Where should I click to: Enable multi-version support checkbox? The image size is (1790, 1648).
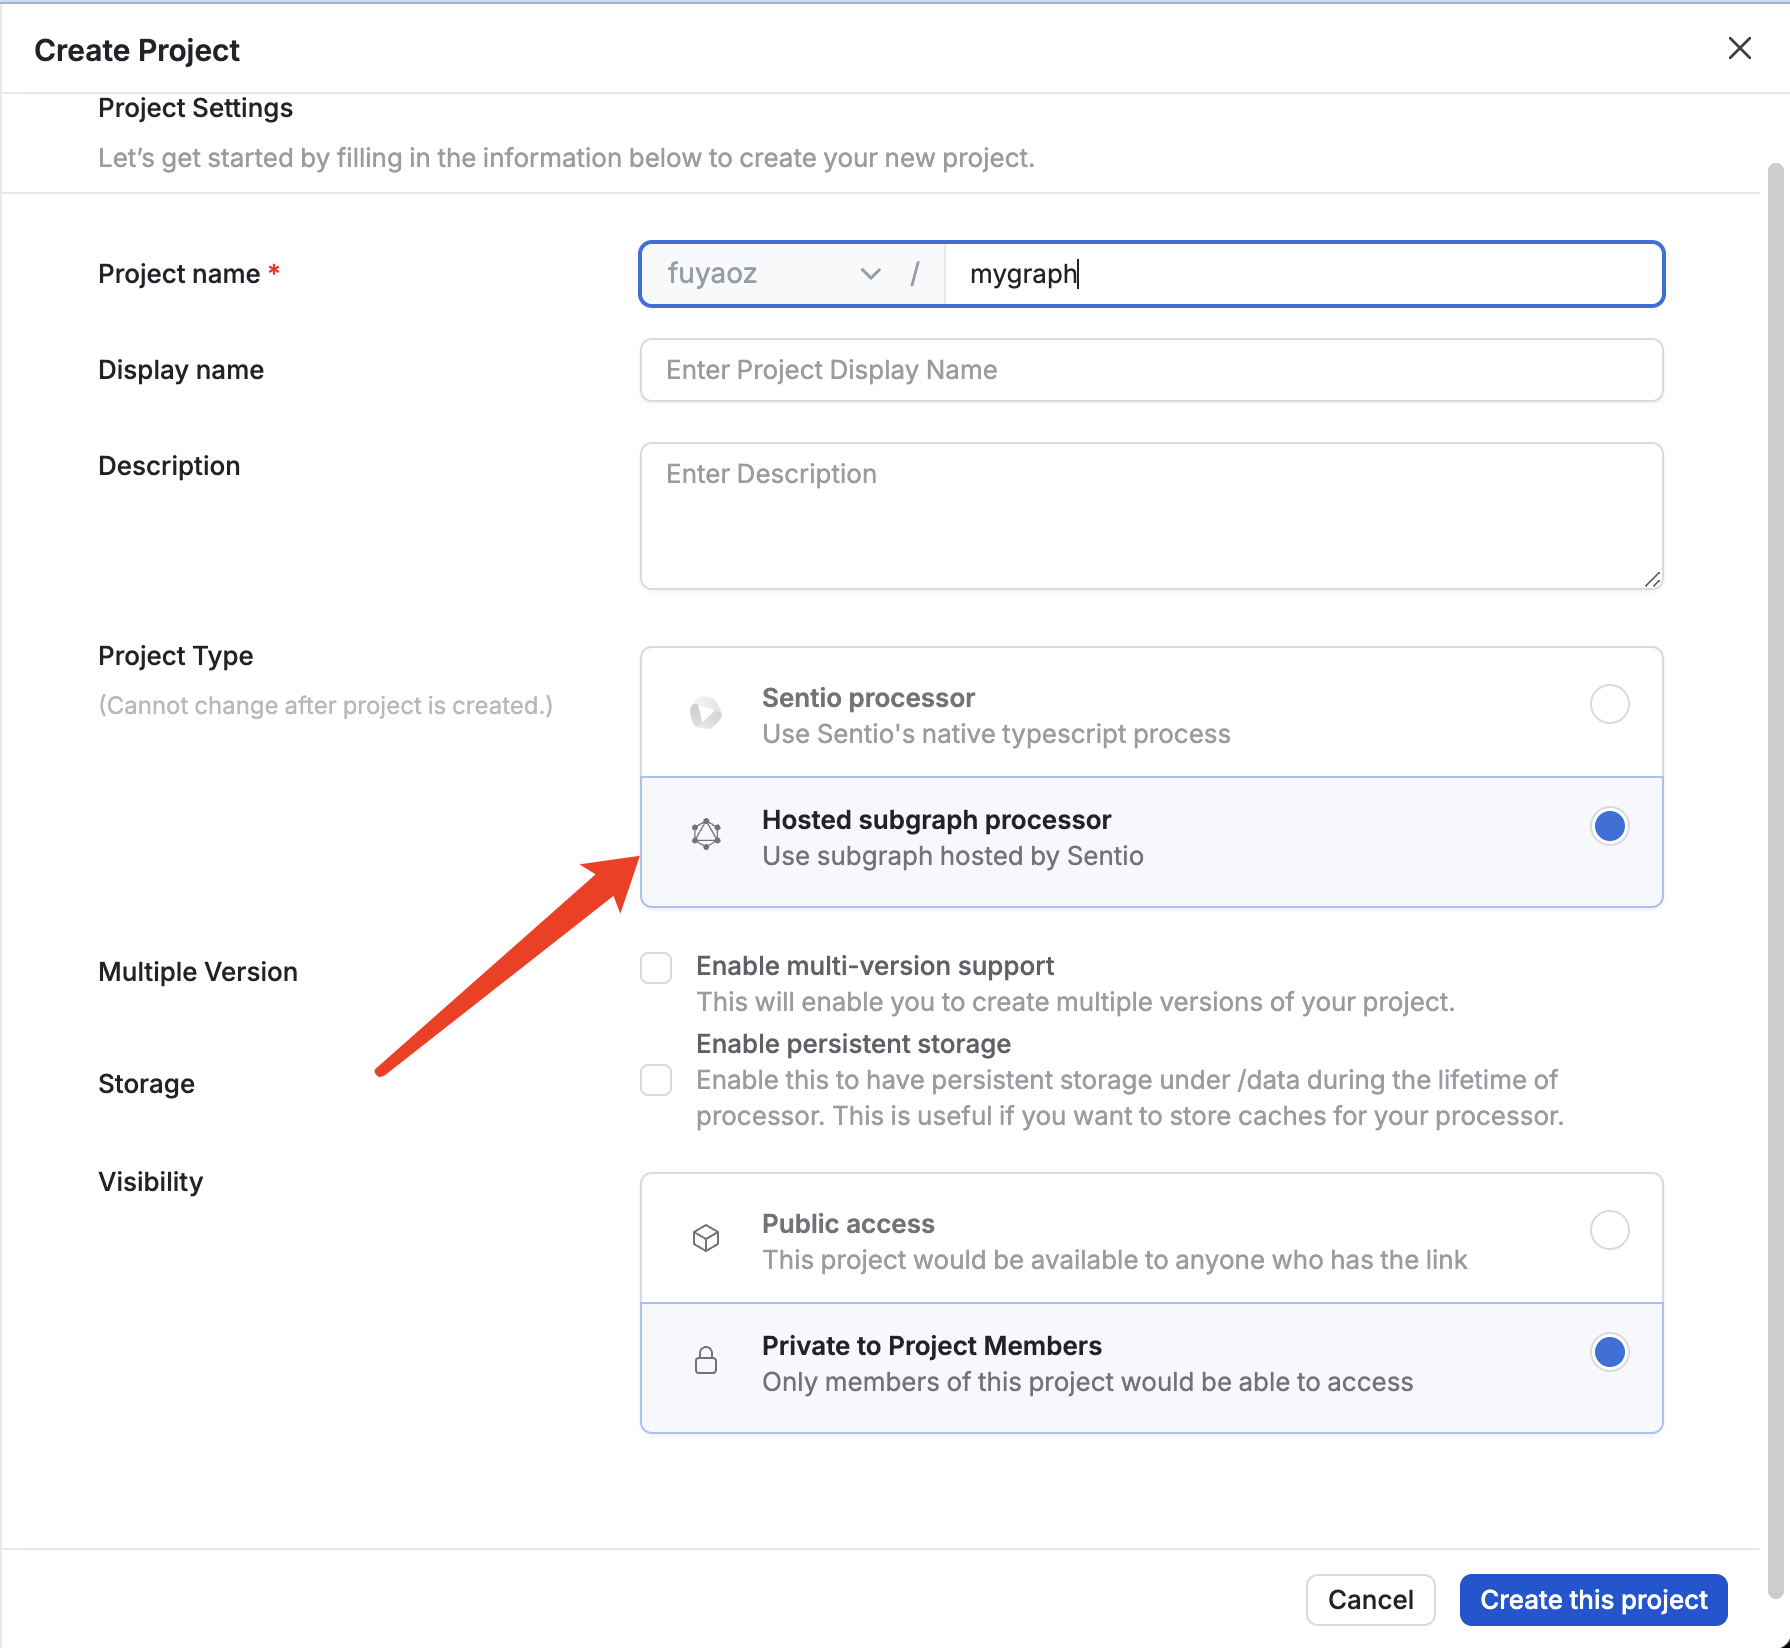656,968
